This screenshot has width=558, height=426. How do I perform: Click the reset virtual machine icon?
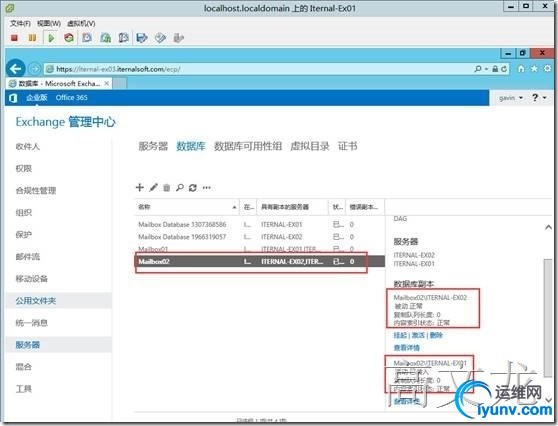tap(69, 38)
